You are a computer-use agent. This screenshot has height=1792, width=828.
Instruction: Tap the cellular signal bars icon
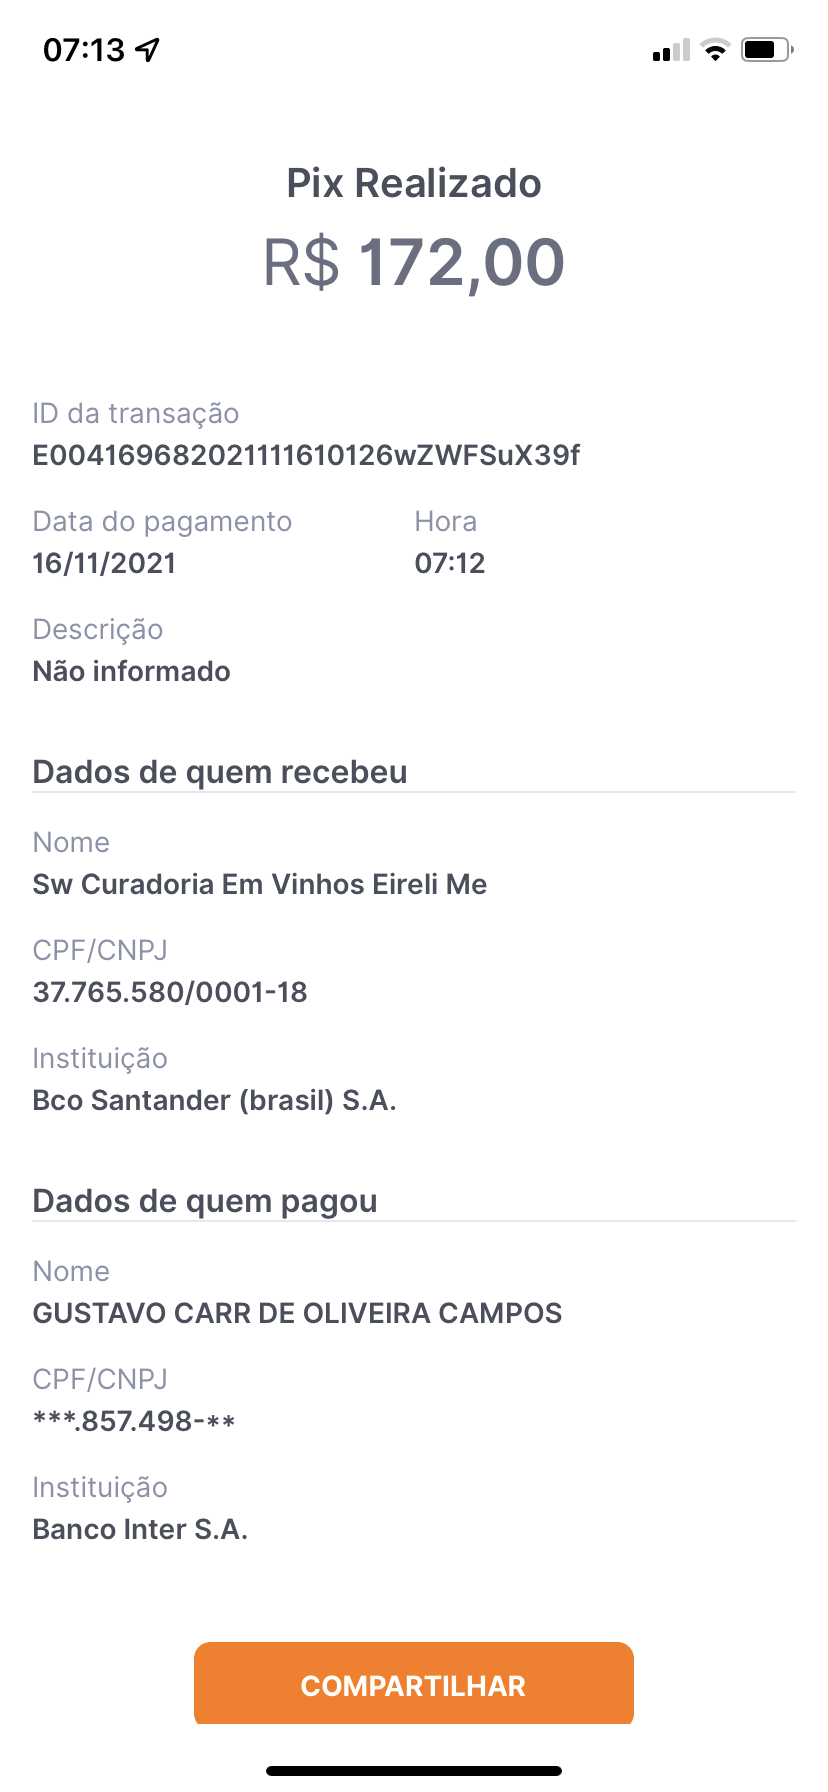(670, 50)
